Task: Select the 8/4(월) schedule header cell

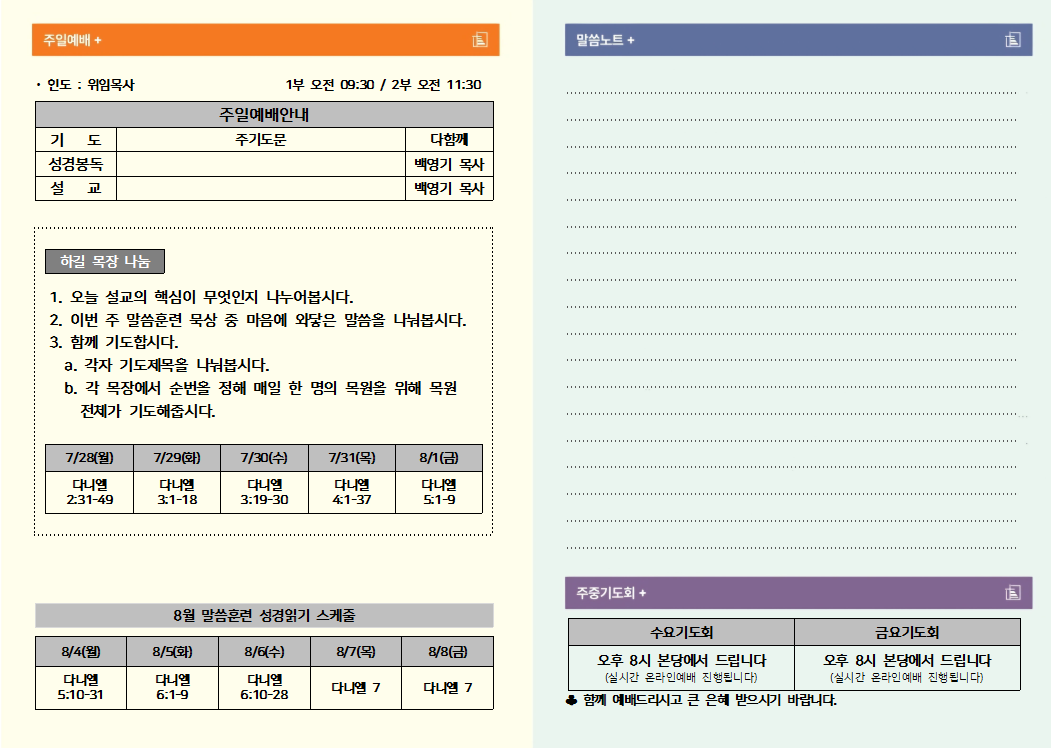Action: [80, 651]
